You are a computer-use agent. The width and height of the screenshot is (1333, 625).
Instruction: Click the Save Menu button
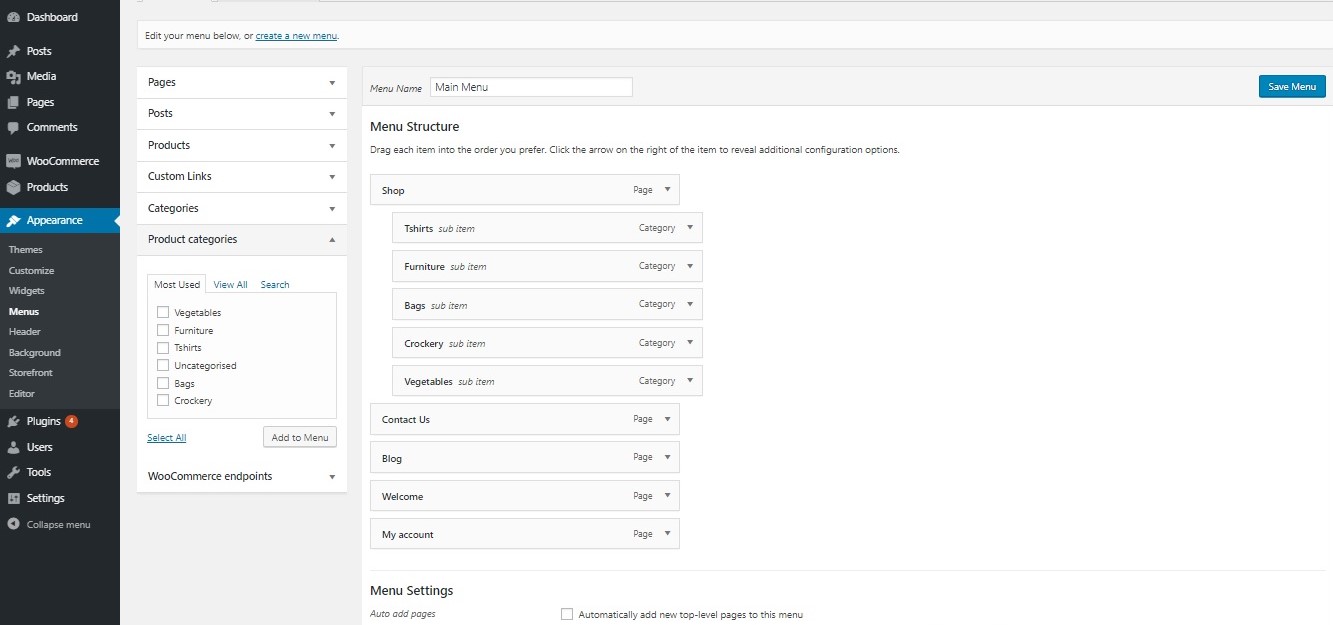coord(1292,87)
